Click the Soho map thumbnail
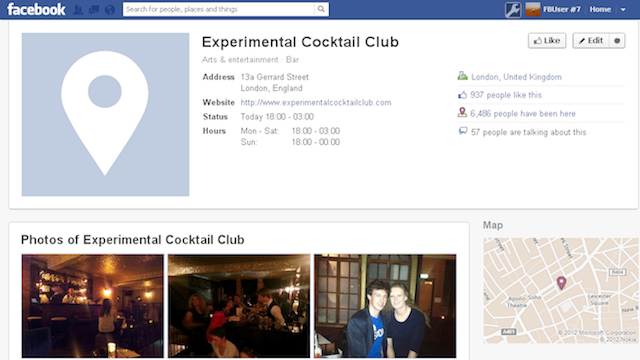 click(x=561, y=291)
